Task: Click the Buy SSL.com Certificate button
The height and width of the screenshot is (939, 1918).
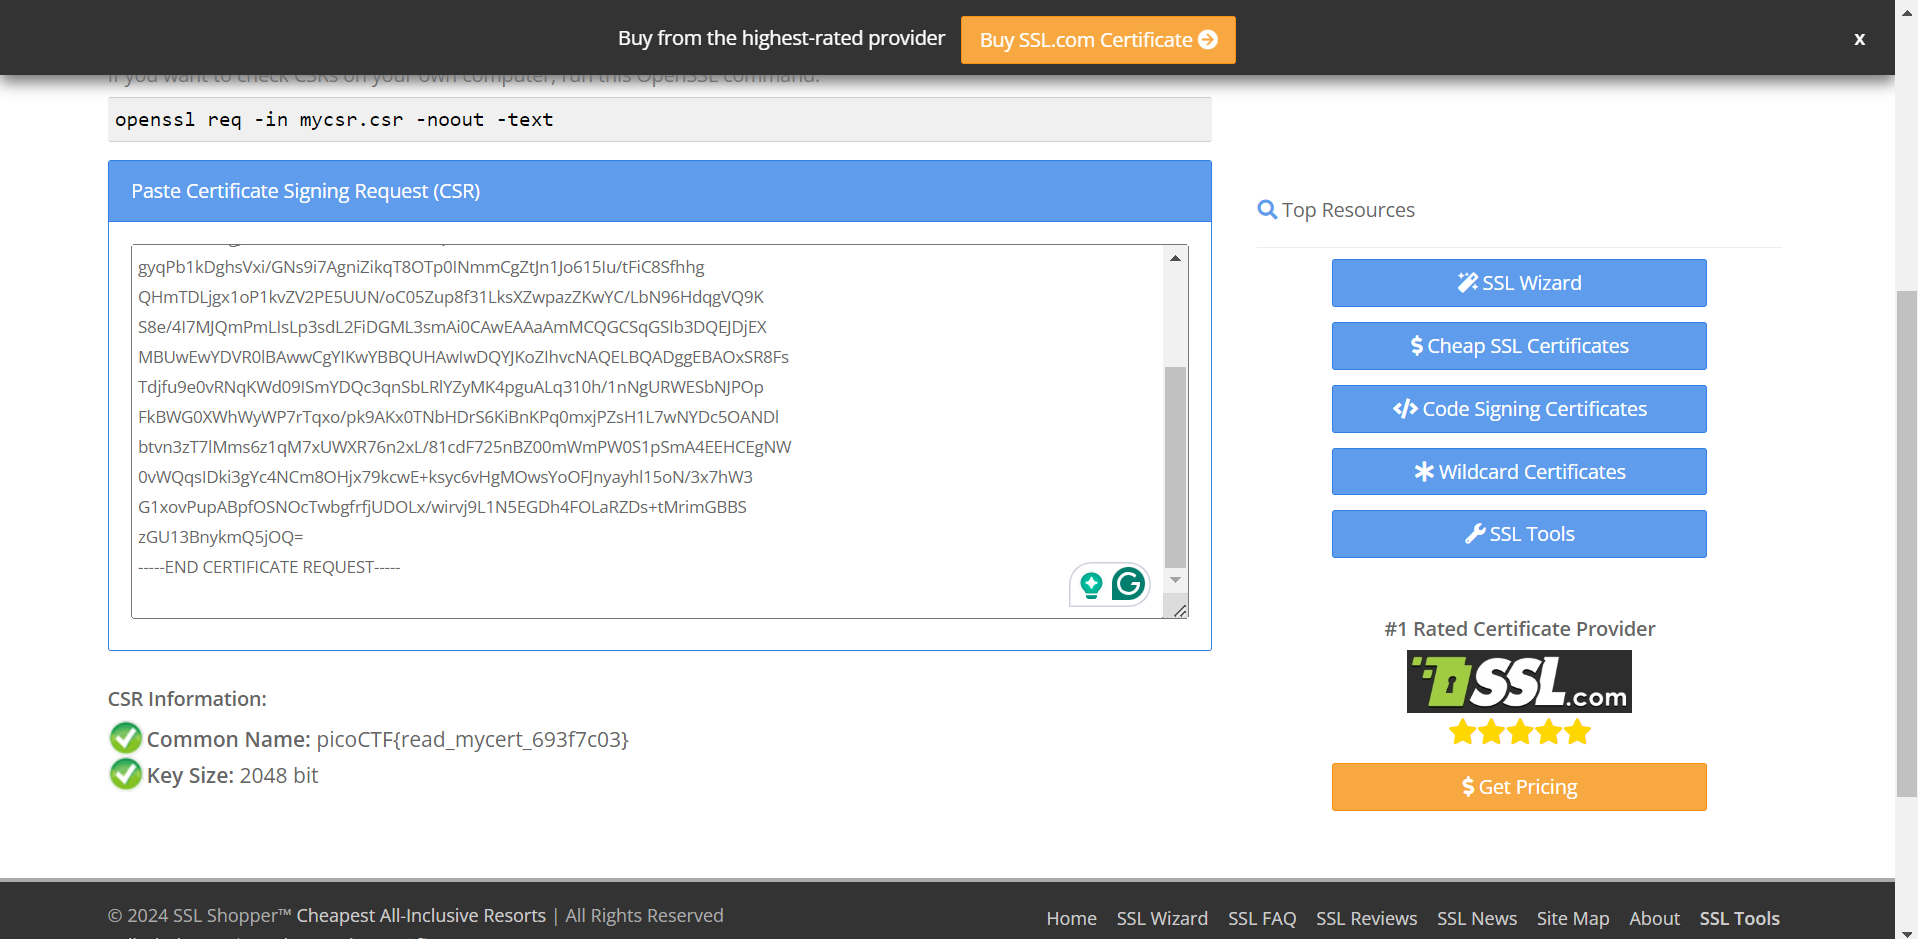Action: pos(1098,40)
